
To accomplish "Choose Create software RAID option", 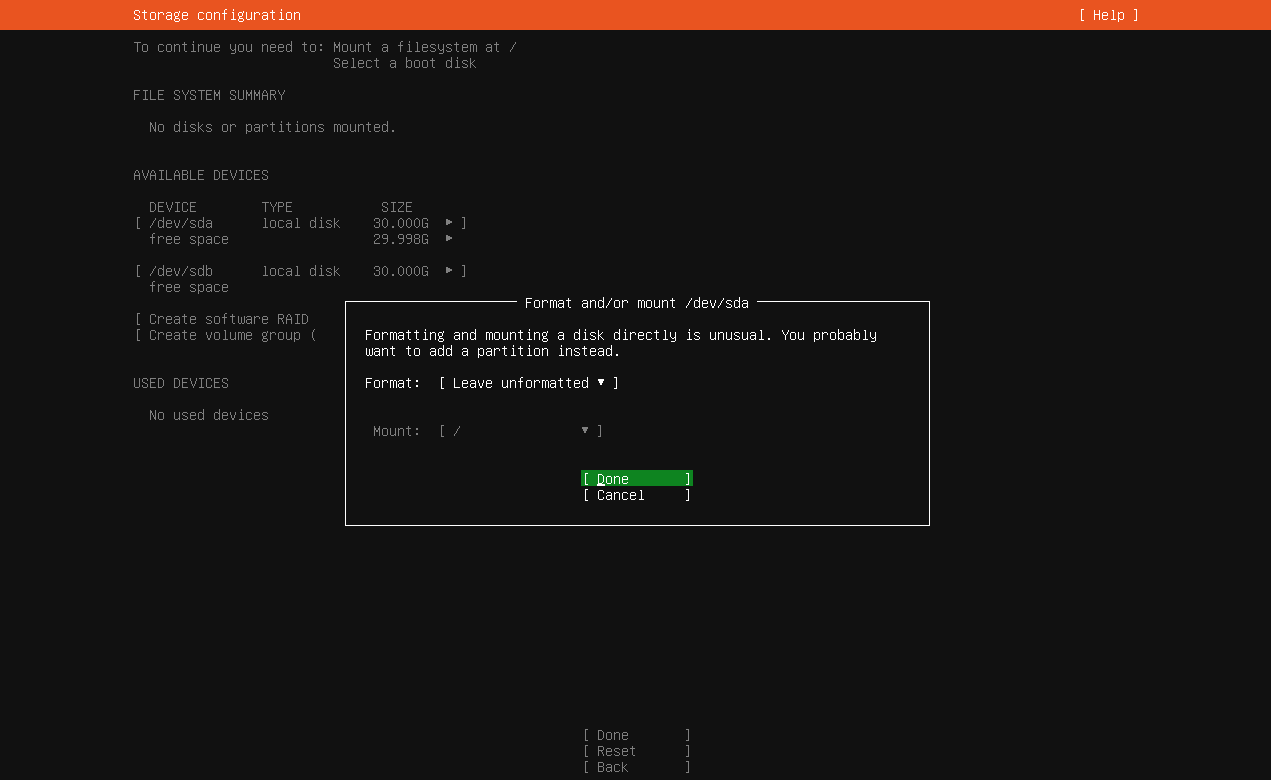I will click(228, 319).
